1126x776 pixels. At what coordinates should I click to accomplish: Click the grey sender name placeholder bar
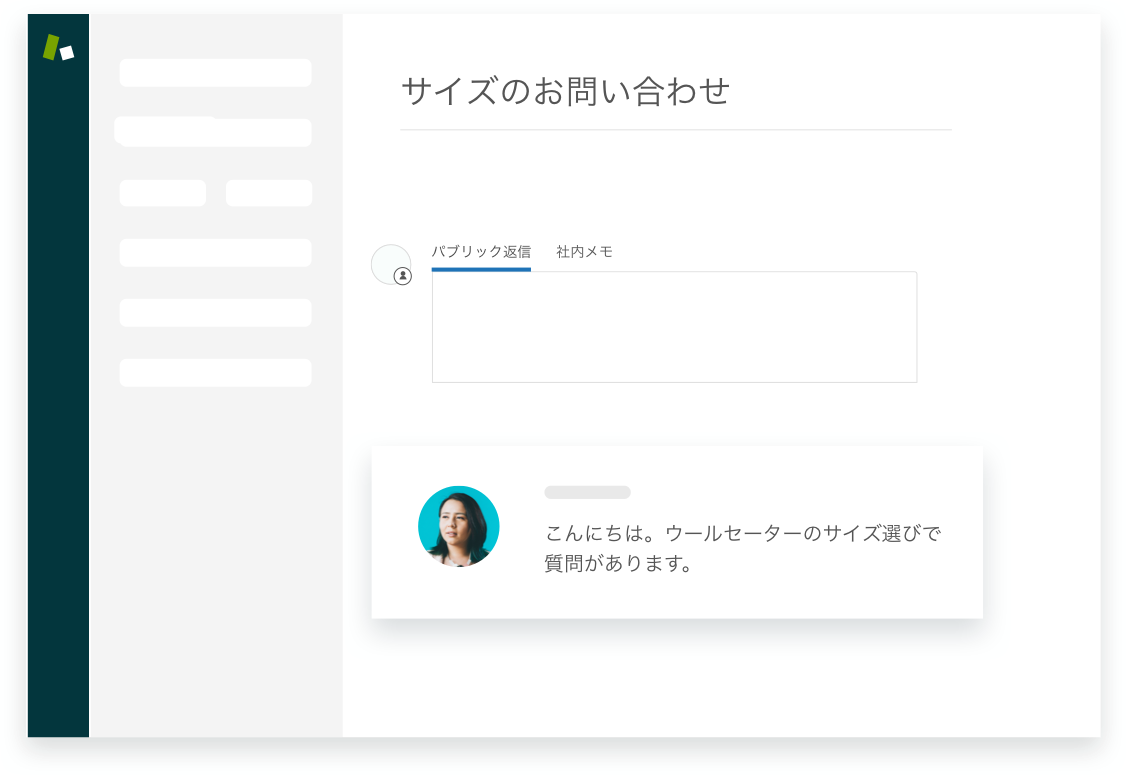click(587, 492)
